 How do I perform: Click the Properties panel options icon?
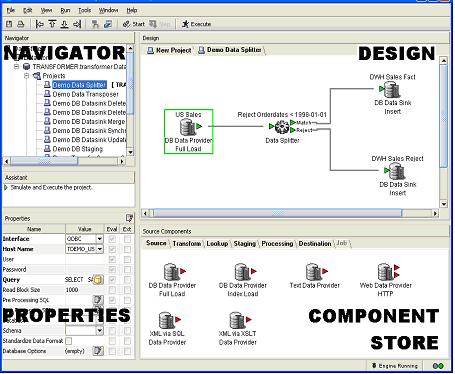pyautogui.click(x=129, y=218)
